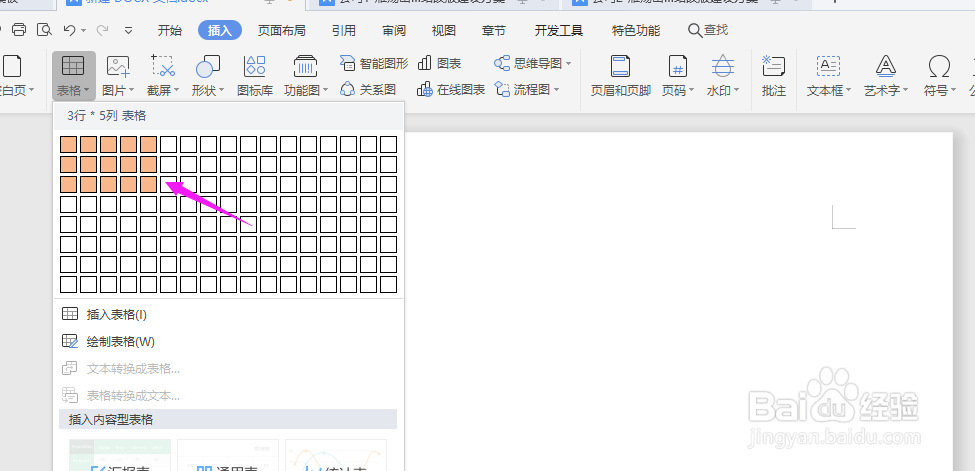Click the 表格 table icon
Image resolution: width=975 pixels, height=471 pixels.
pos(73,65)
